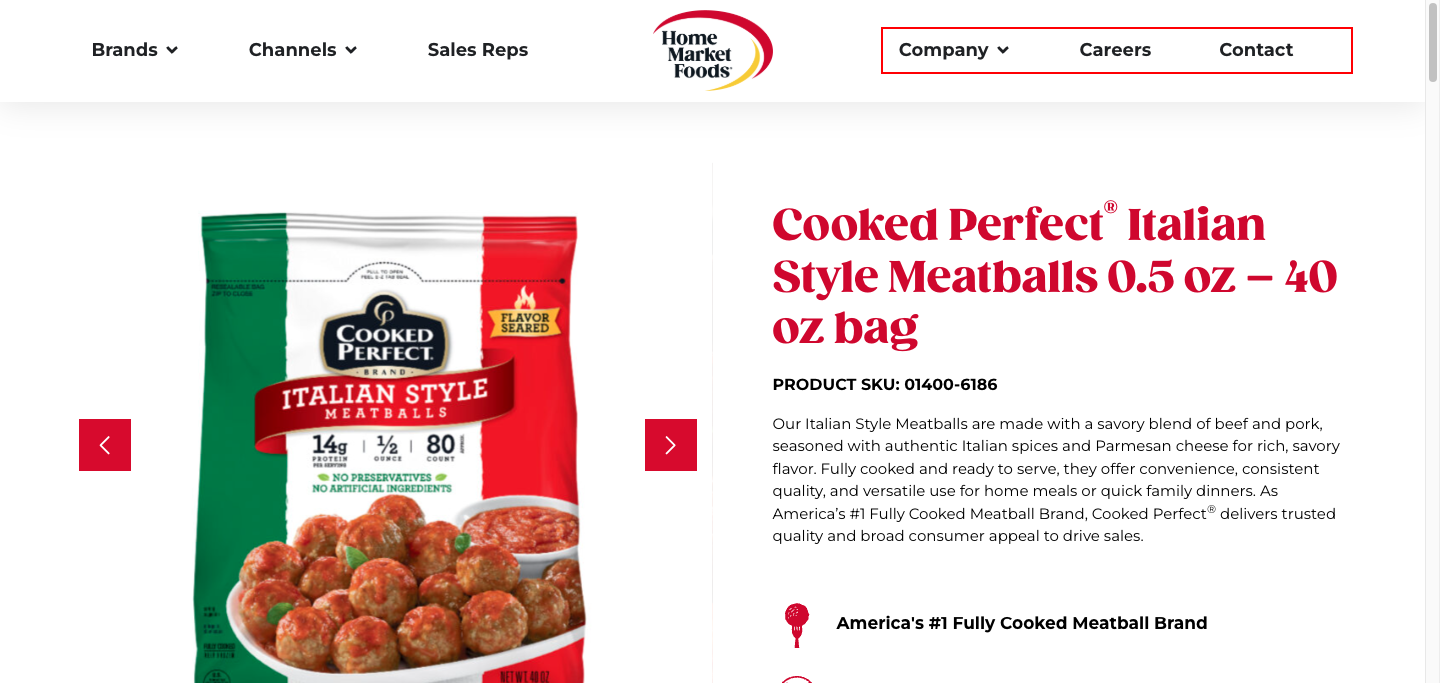Viewport: 1440px width, 683px height.
Task: Open the Sales Reps page
Action: pos(478,50)
